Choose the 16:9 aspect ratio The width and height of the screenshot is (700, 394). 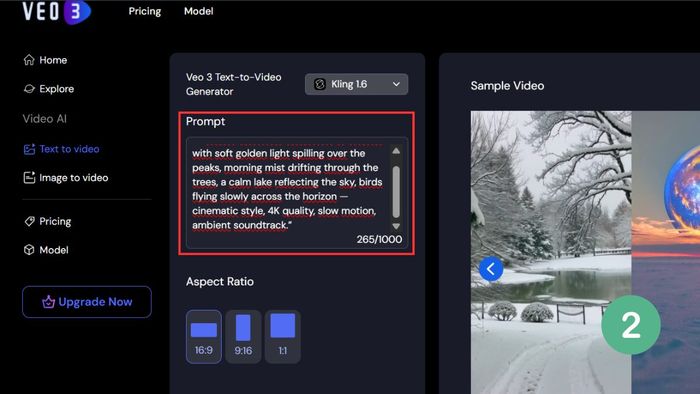[204, 337]
